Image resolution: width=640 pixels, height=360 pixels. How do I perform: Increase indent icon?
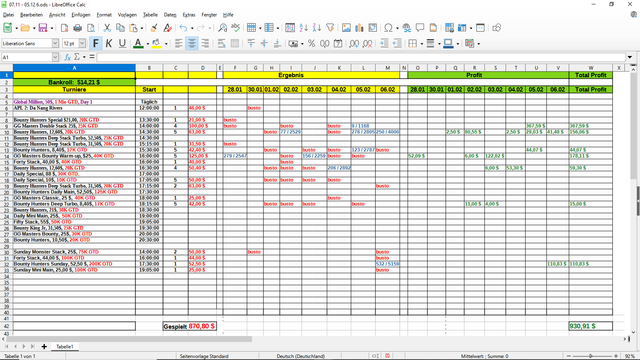tap(384, 43)
